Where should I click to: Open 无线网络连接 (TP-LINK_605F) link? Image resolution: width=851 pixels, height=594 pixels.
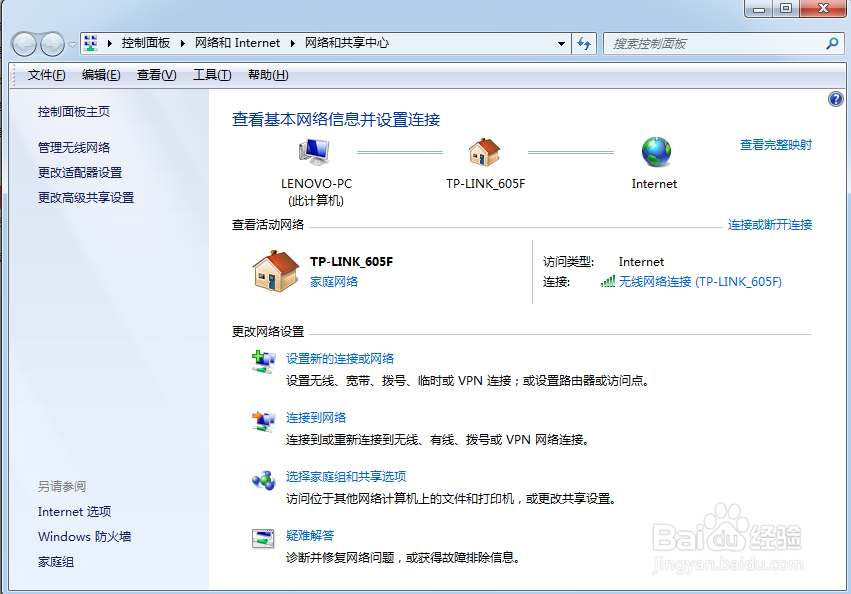coord(700,282)
